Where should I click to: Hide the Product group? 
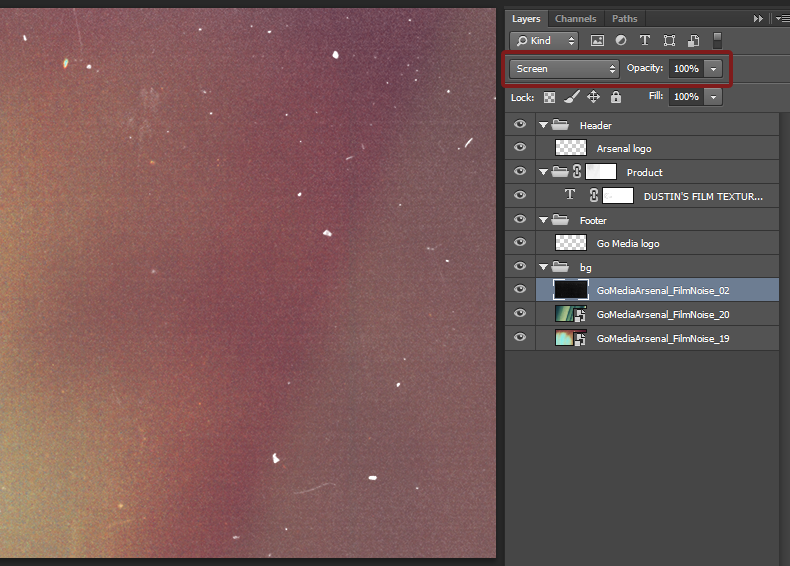click(520, 171)
